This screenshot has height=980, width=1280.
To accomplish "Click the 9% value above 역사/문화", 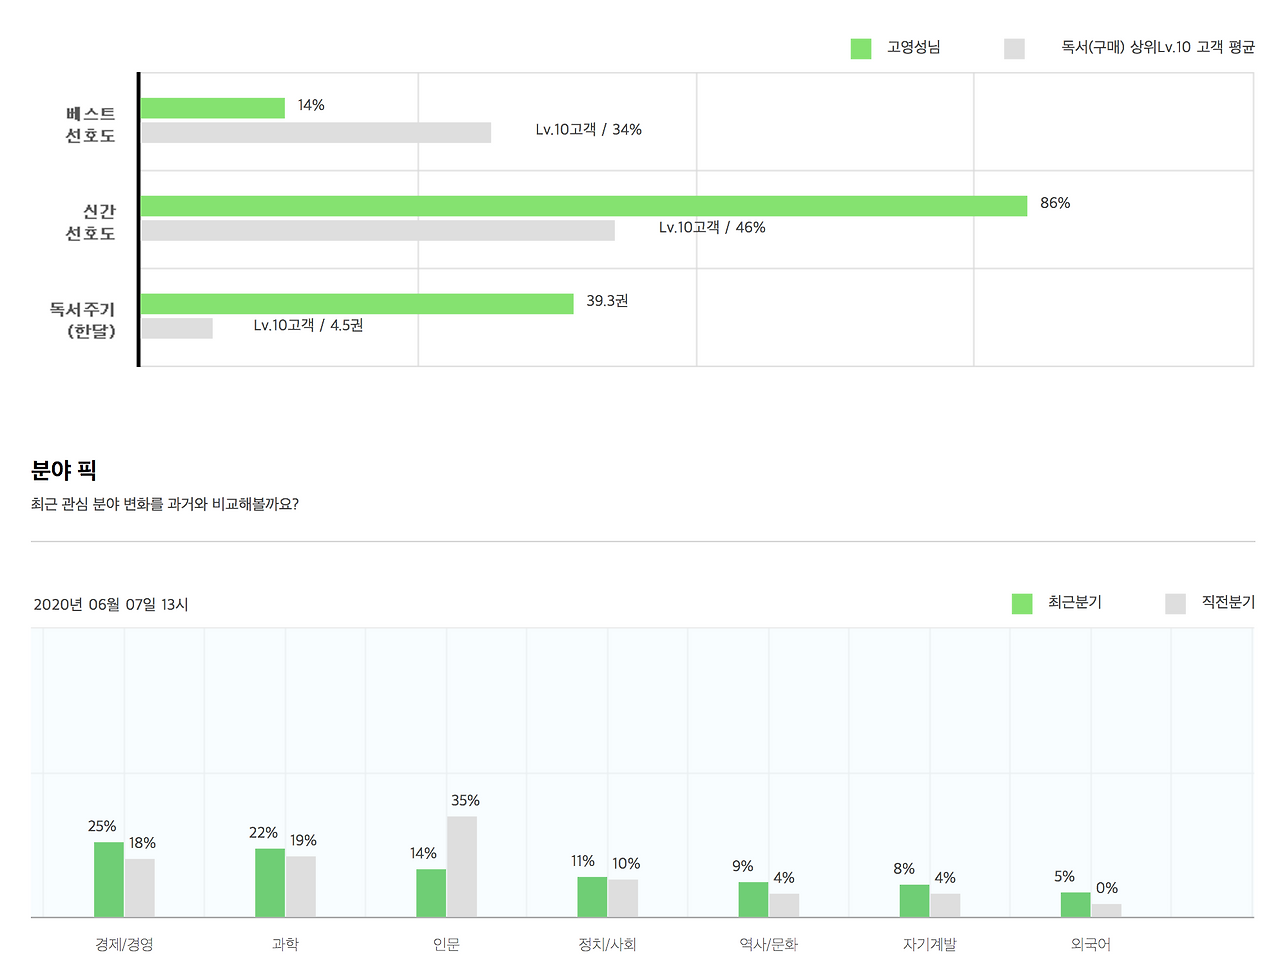I will (742, 866).
